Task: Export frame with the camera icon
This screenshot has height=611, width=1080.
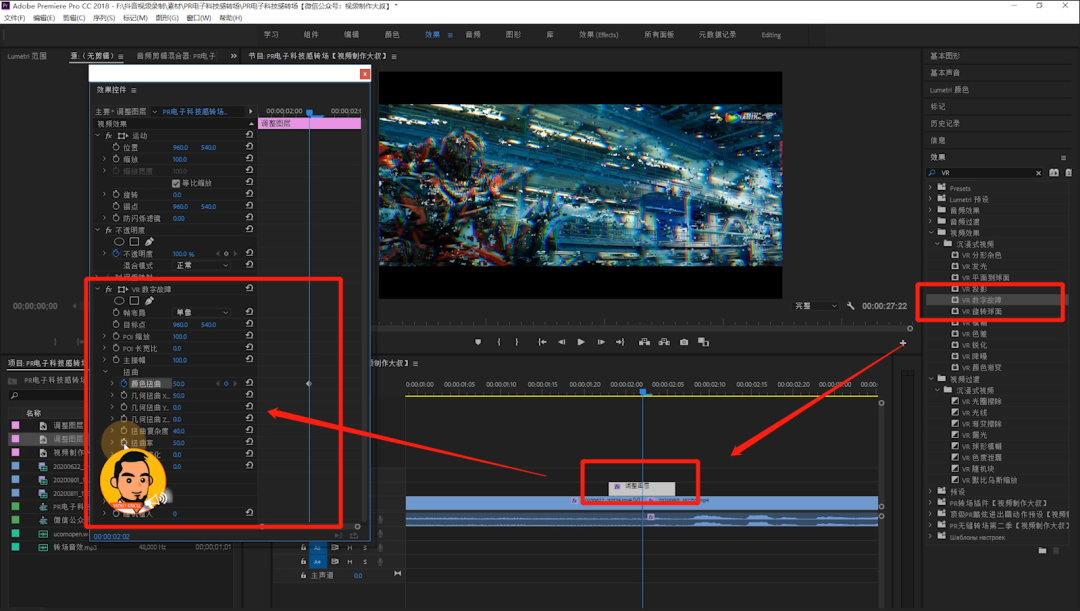Action: tap(684, 342)
